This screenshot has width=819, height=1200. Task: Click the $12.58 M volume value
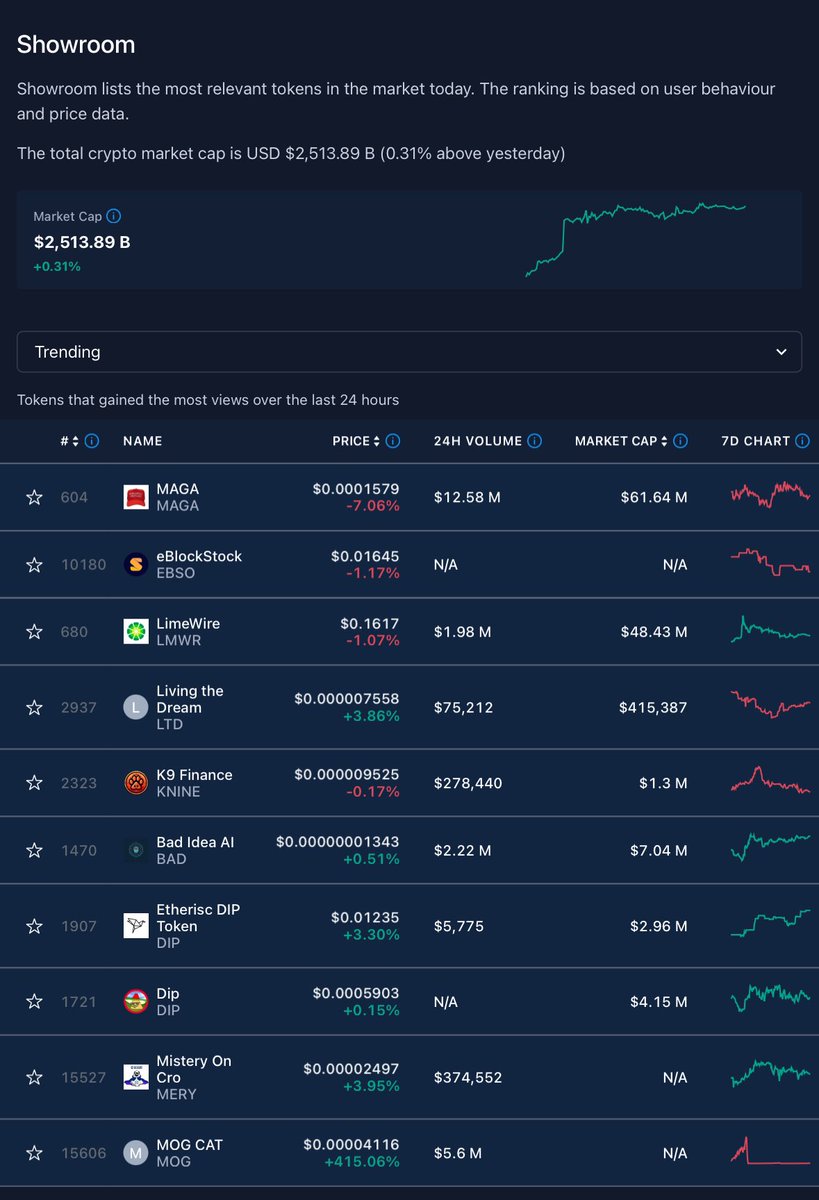coord(467,497)
